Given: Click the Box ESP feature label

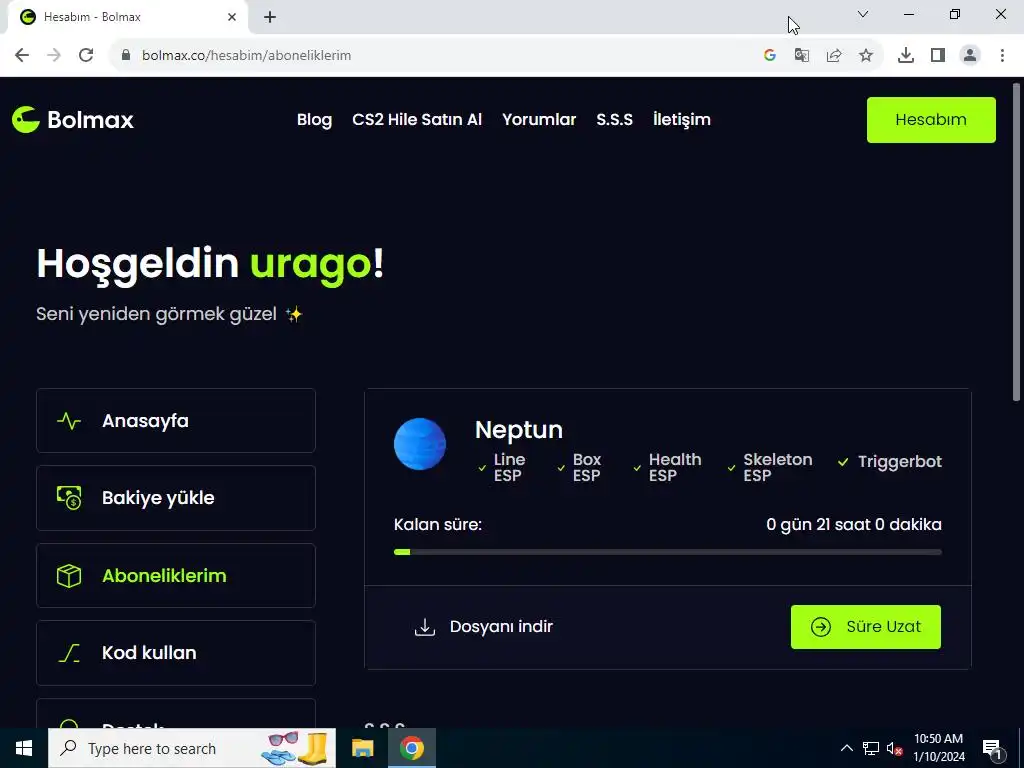Looking at the screenshot, I should tap(586, 467).
